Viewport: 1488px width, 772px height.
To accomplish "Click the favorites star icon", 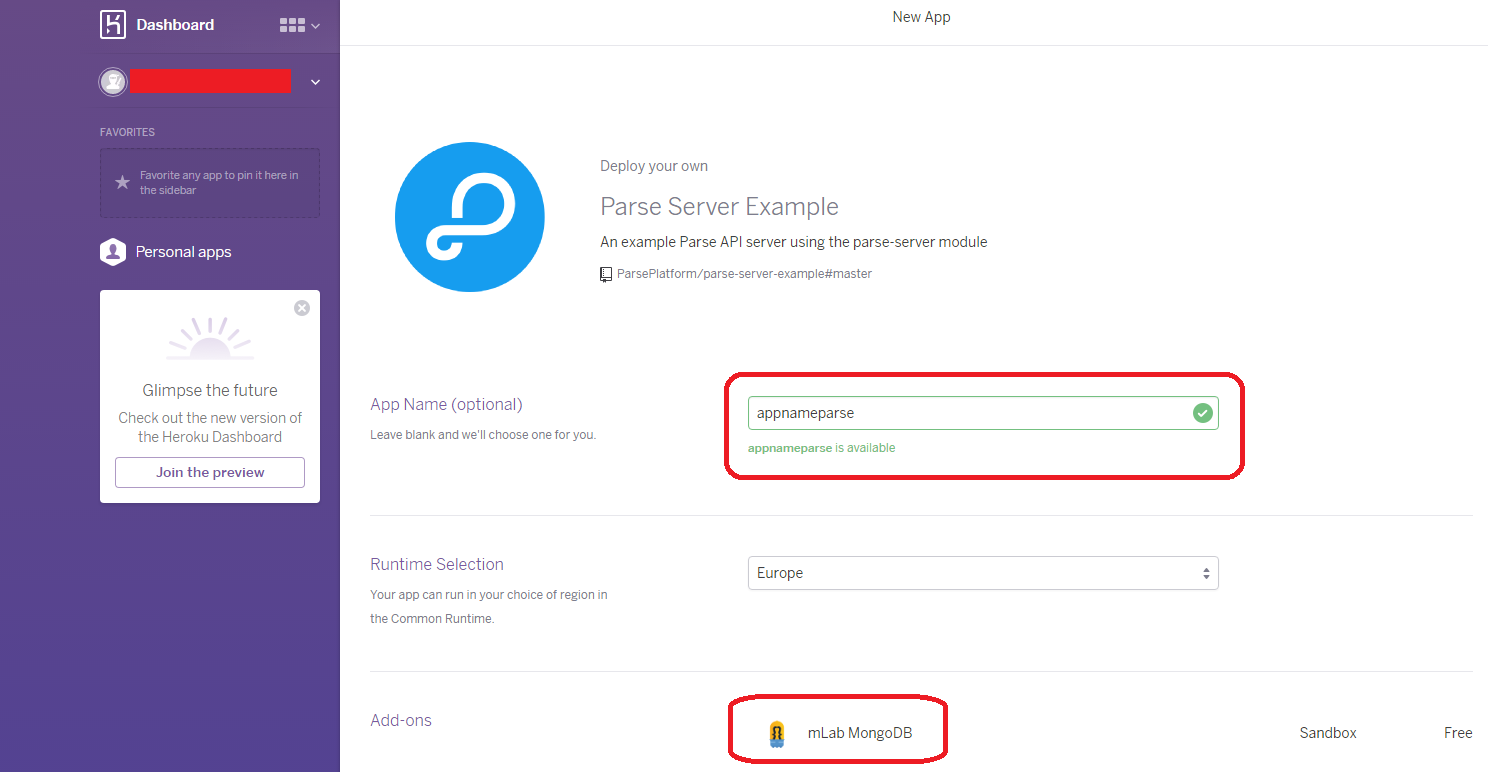I will tap(122, 182).
